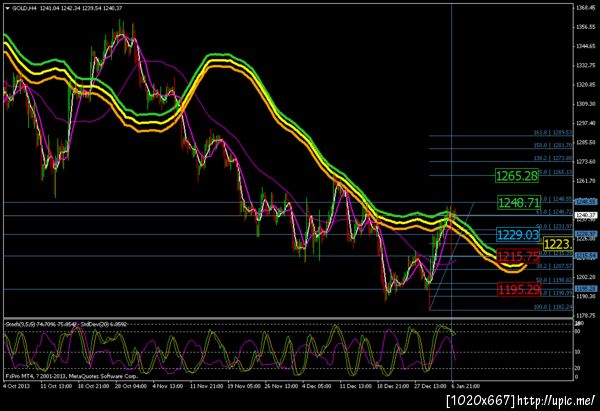The width and height of the screenshot is (600, 411).
Task: Click the yellow 1223 price label
Action: [x=558, y=244]
